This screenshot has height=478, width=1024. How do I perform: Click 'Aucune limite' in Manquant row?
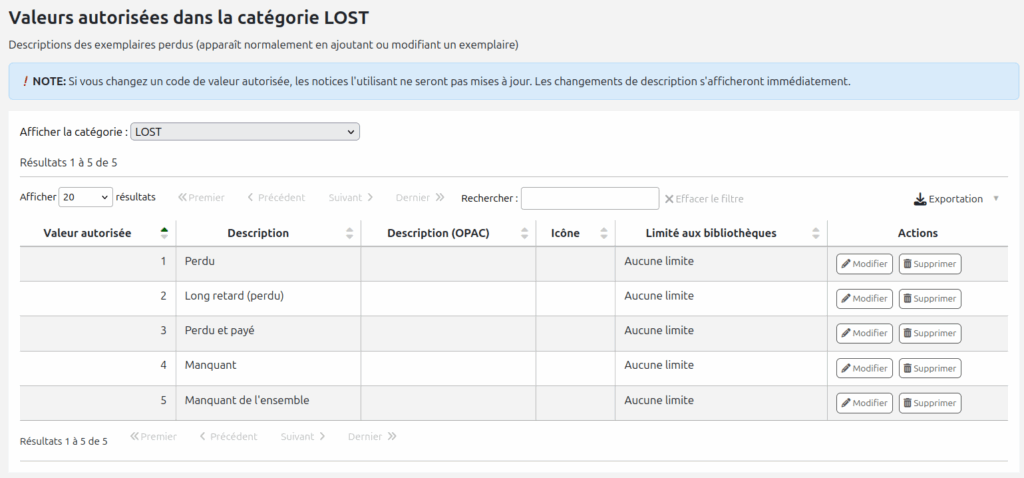[x=659, y=365]
